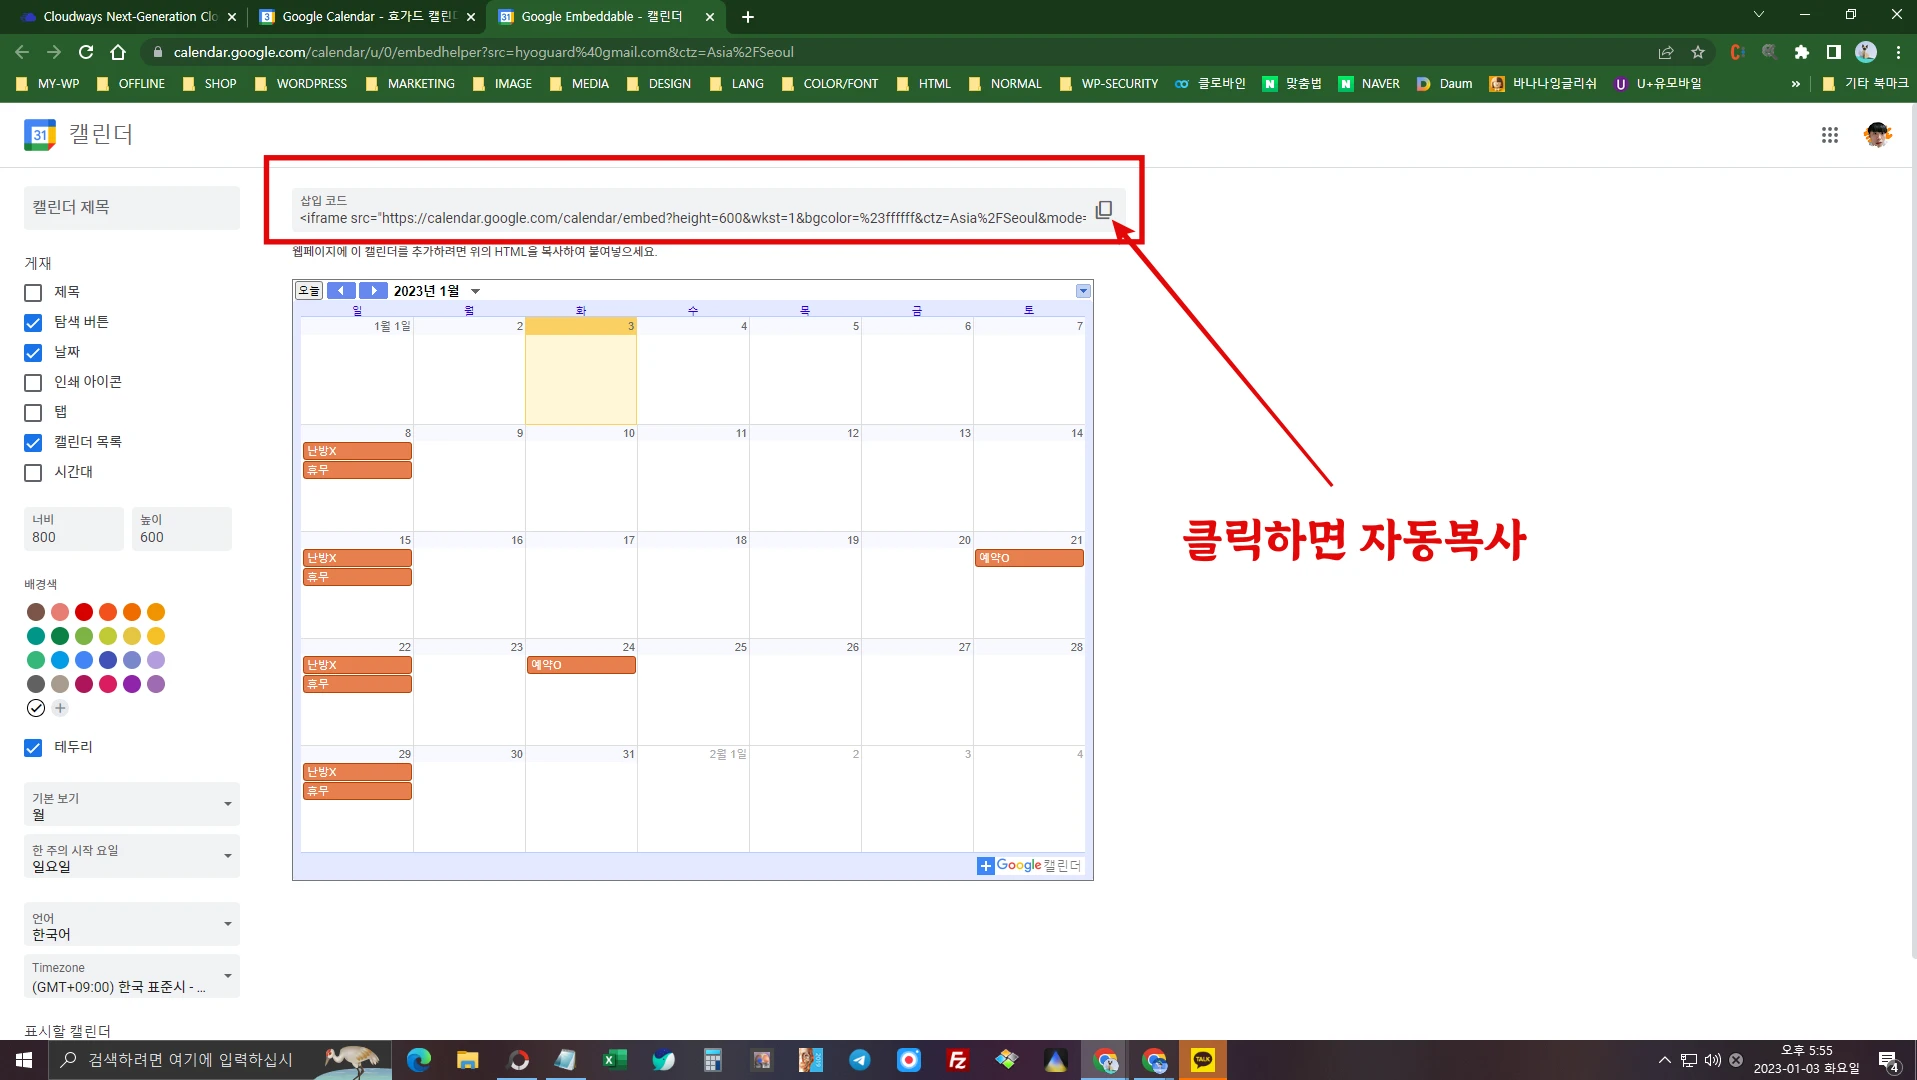Expand the 2023년 1월 date picker arrow

(476, 291)
